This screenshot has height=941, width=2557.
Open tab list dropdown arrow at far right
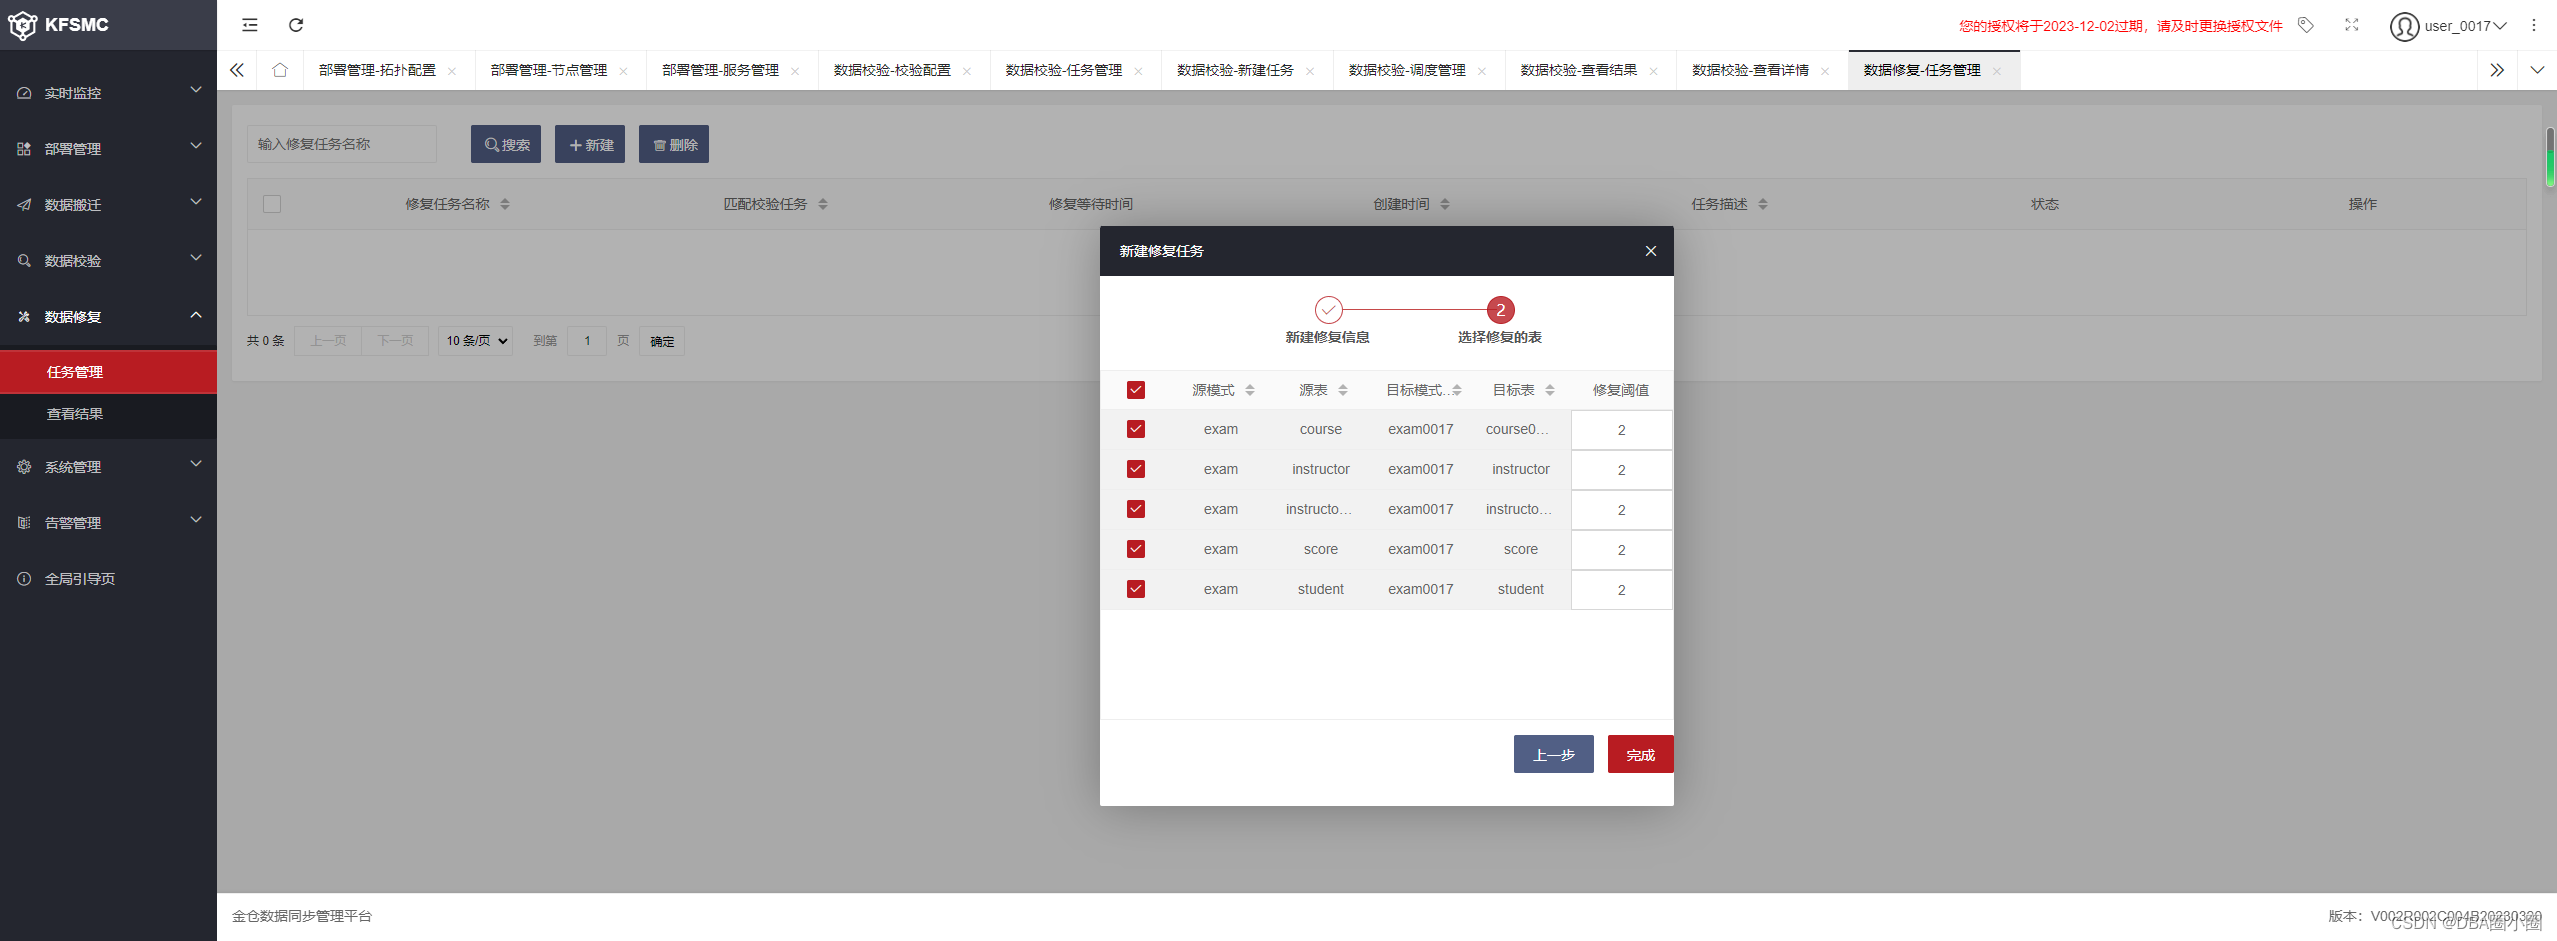[2537, 70]
